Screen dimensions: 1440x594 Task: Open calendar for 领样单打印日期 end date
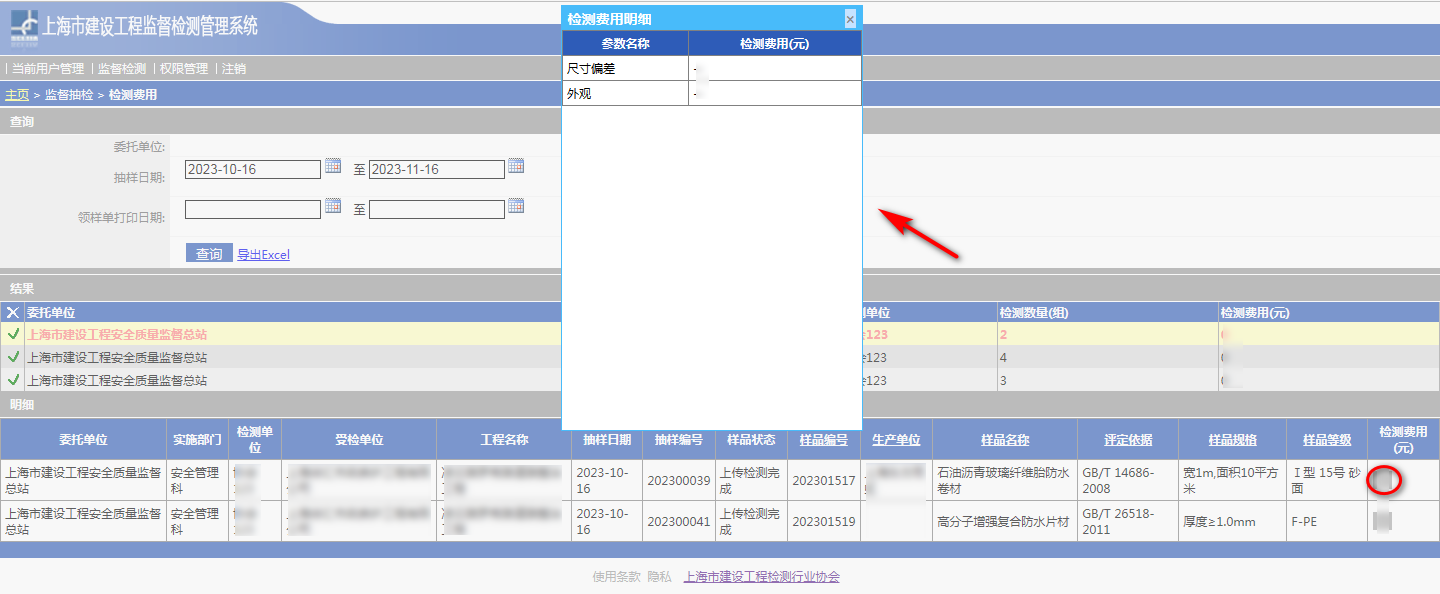point(516,207)
